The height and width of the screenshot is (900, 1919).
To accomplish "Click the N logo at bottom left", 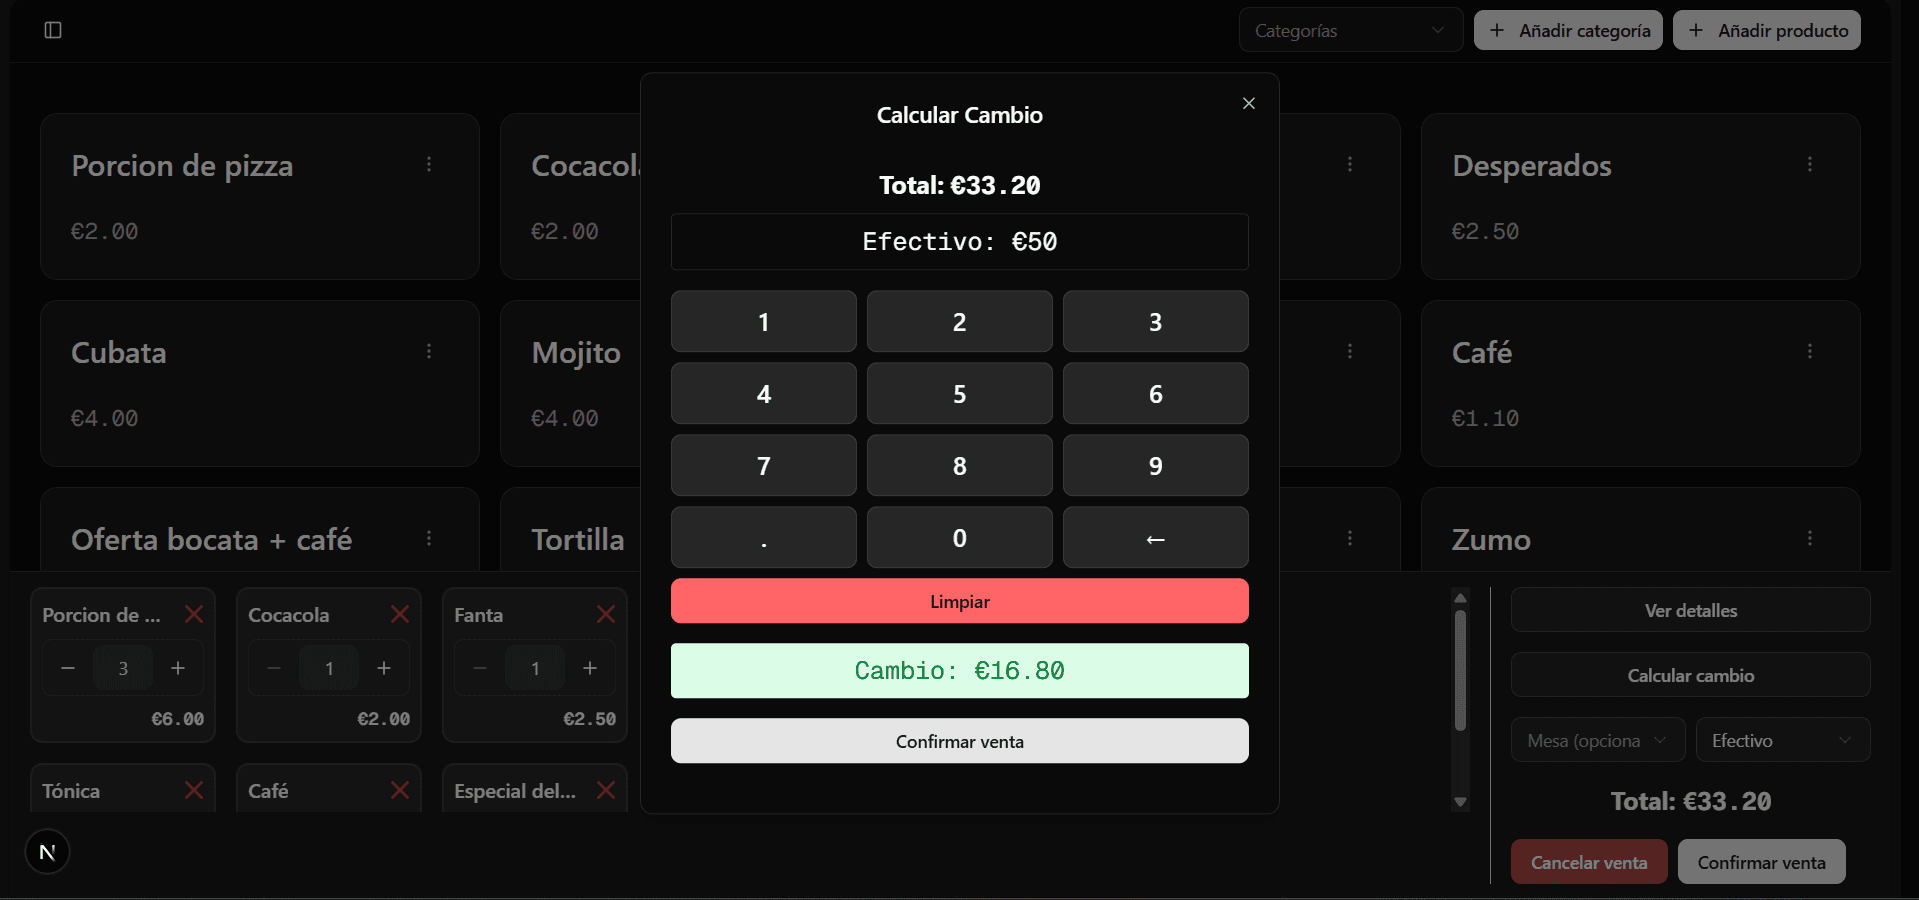I will [46, 851].
